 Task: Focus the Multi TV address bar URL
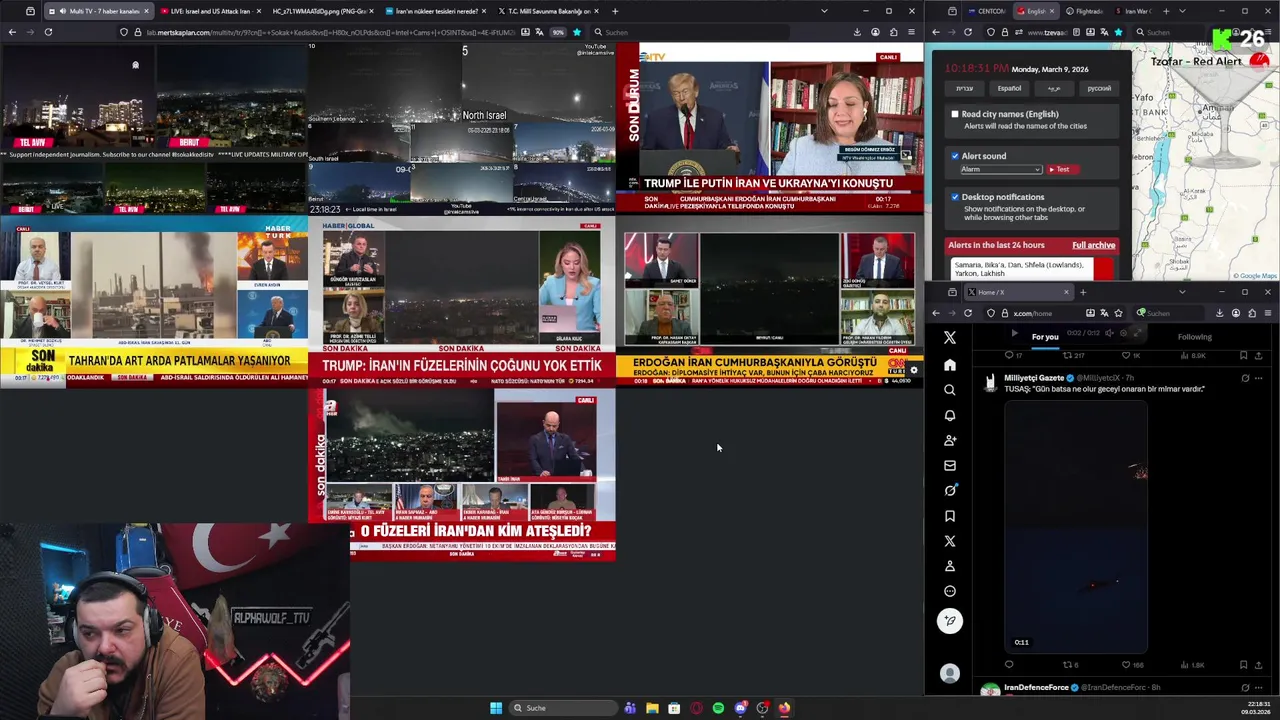[x=330, y=32]
